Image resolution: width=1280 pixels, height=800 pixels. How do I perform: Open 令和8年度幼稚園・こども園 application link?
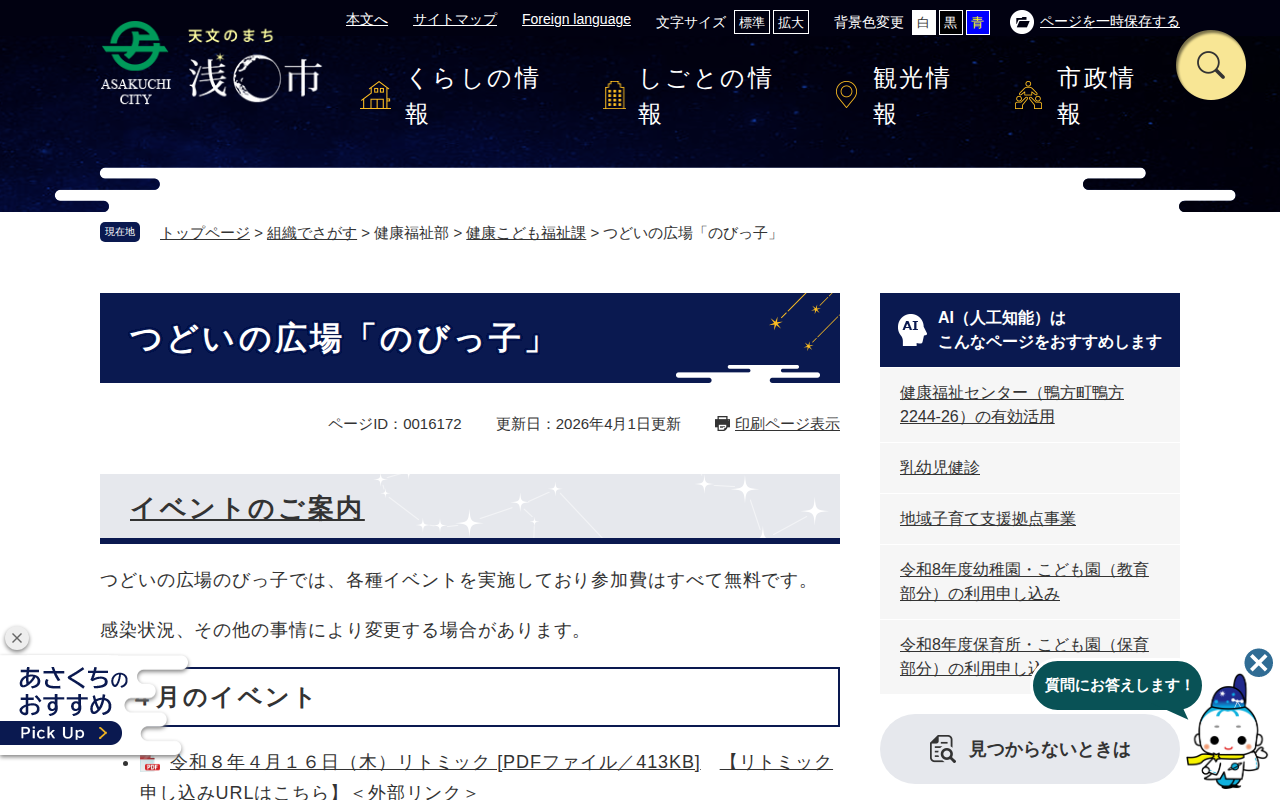(1025, 582)
